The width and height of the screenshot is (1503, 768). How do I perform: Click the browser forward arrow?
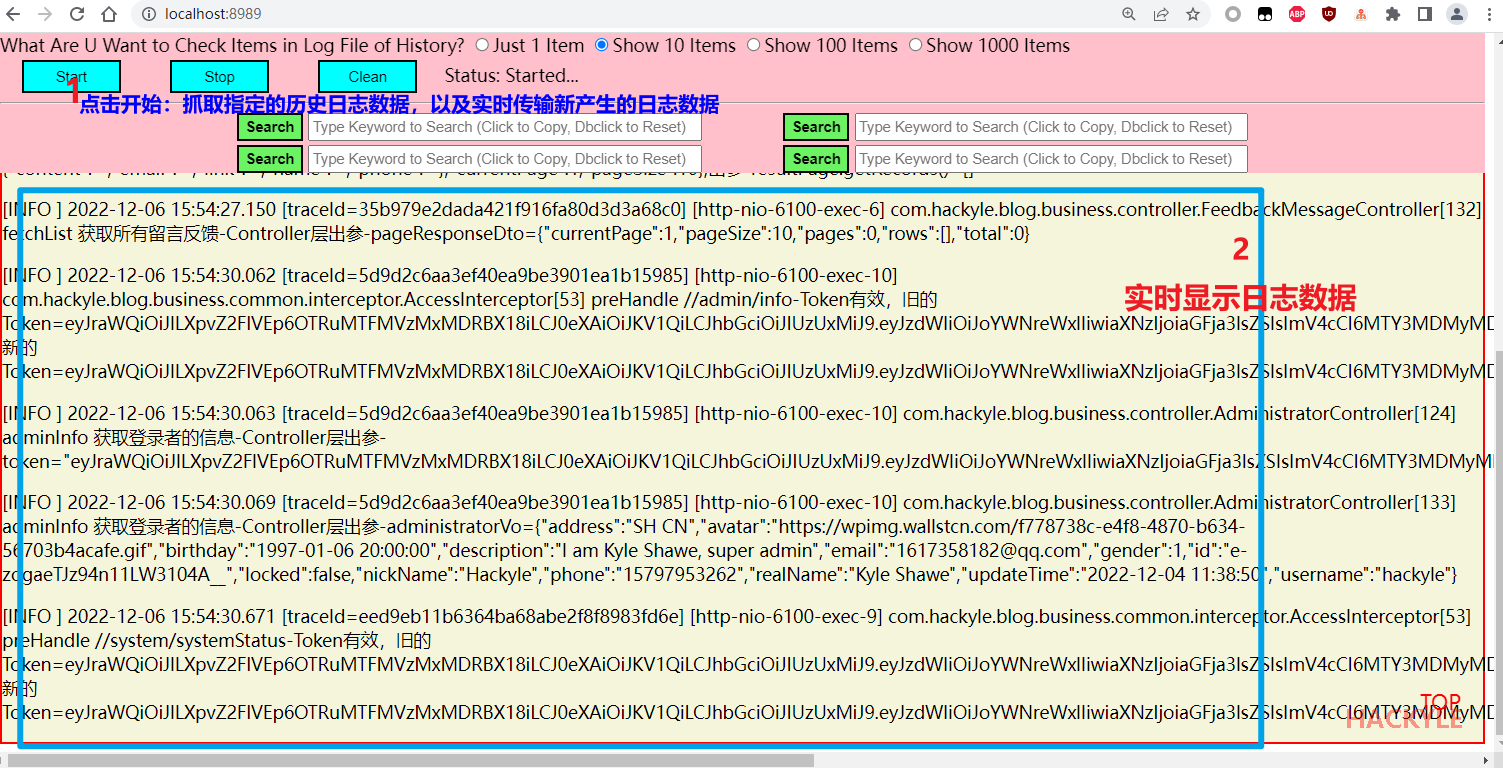45,14
